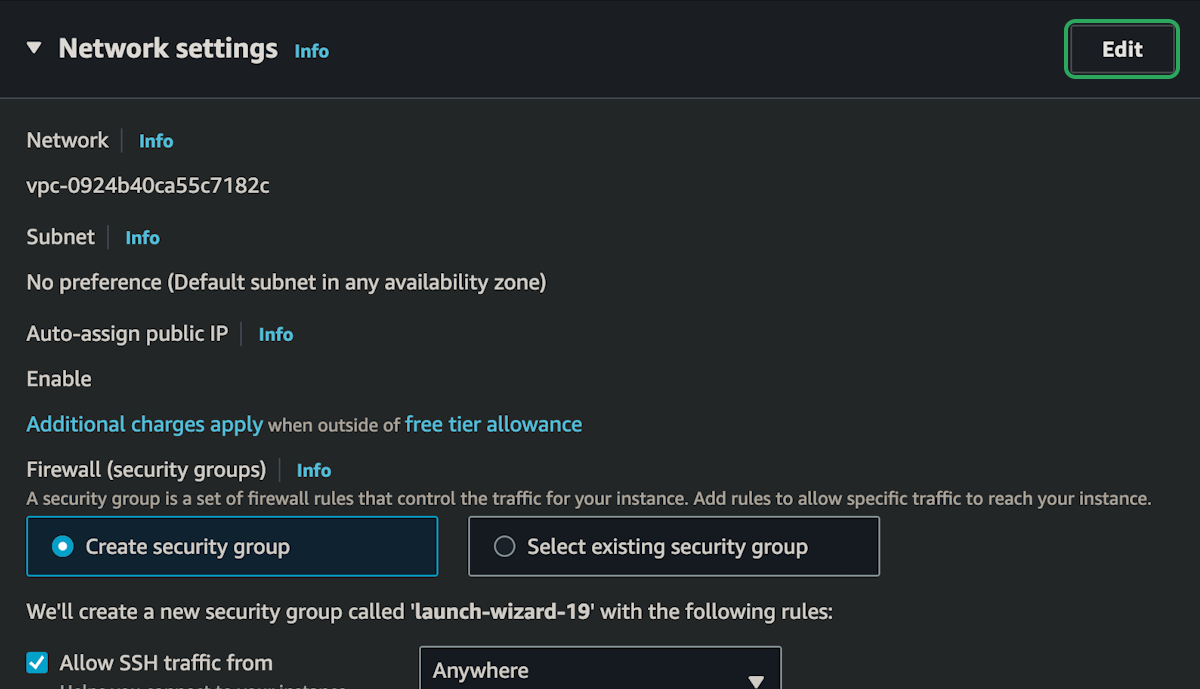Open the Anywhere source dropdown
The width and height of the screenshot is (1200, 689).
[600, 669]
